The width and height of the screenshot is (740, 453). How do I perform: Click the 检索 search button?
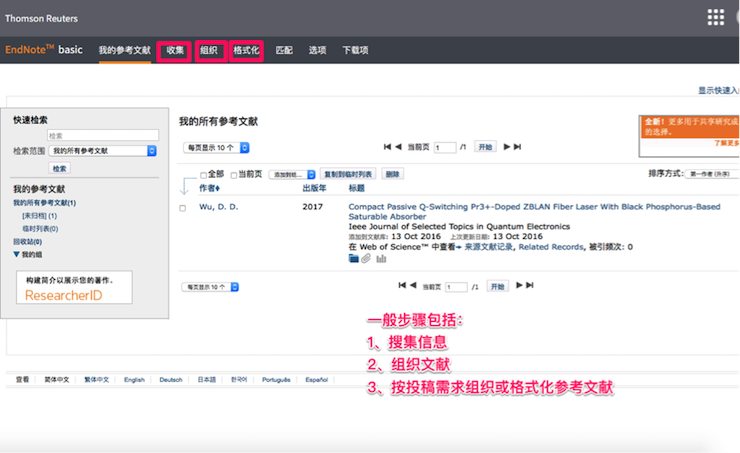coord(59,168)
